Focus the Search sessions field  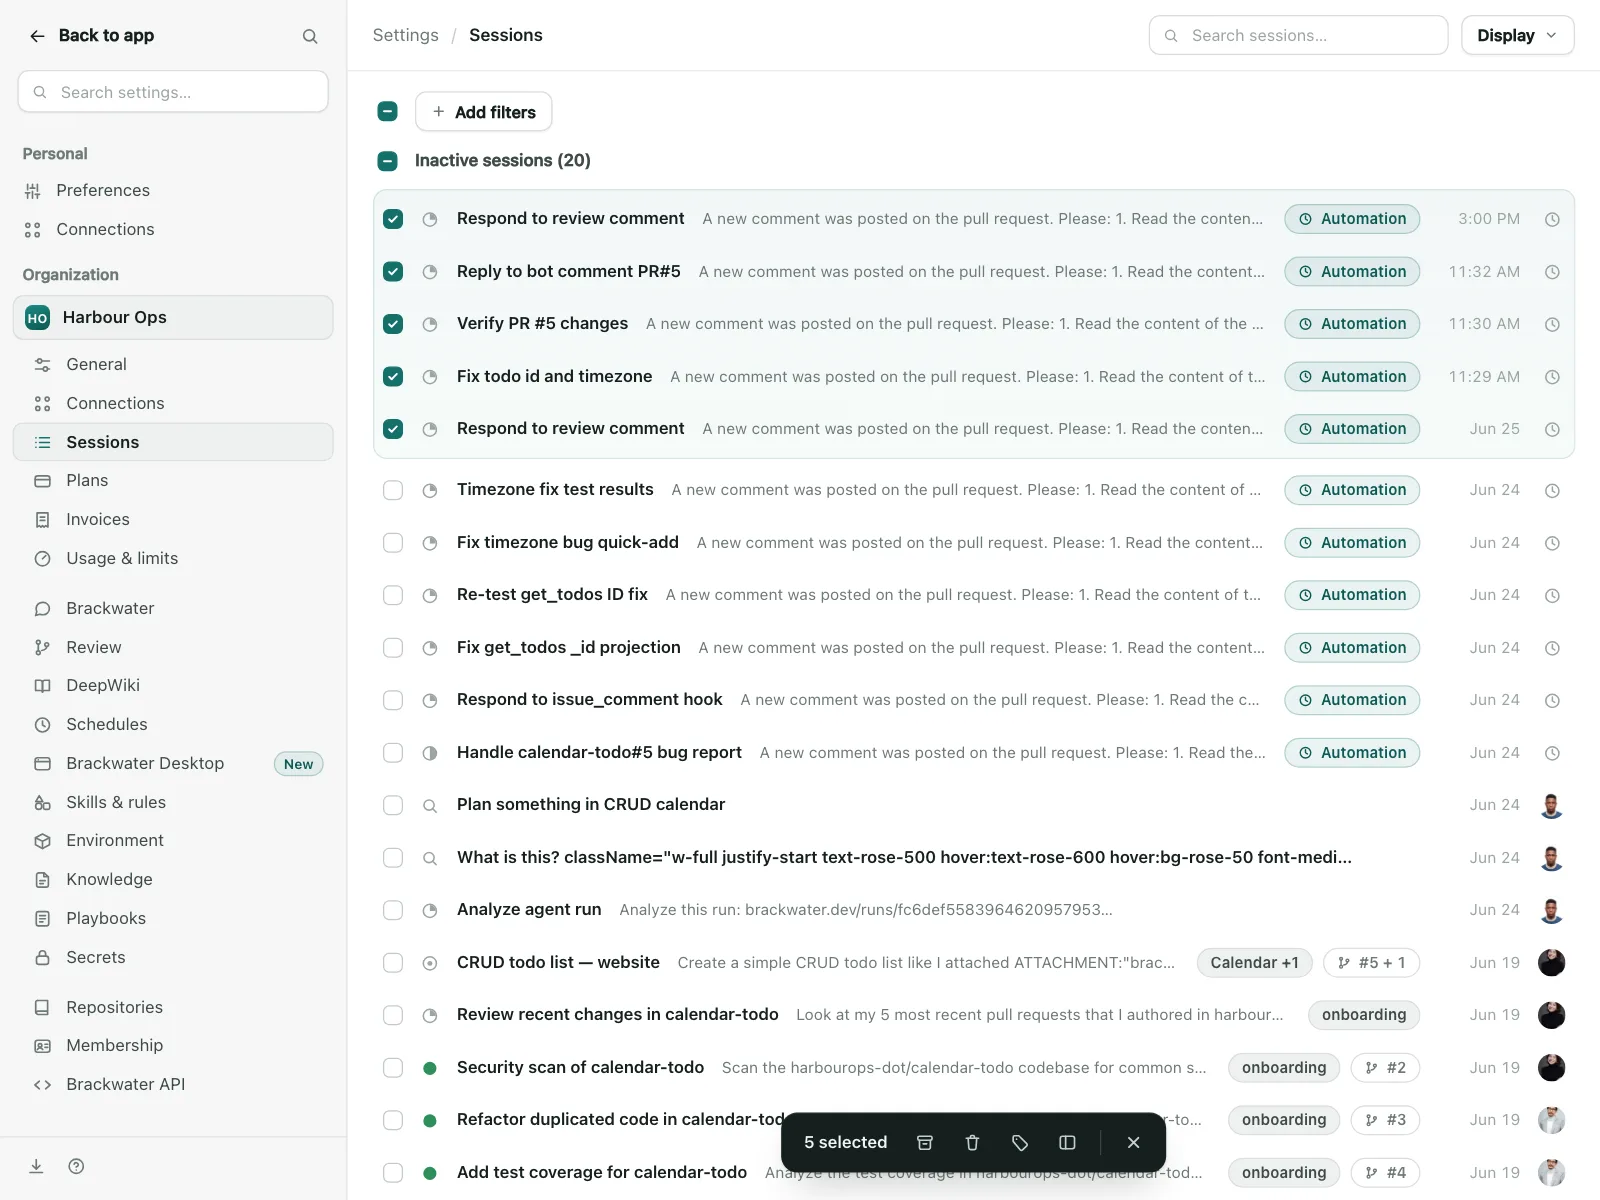coord(1298,35)
